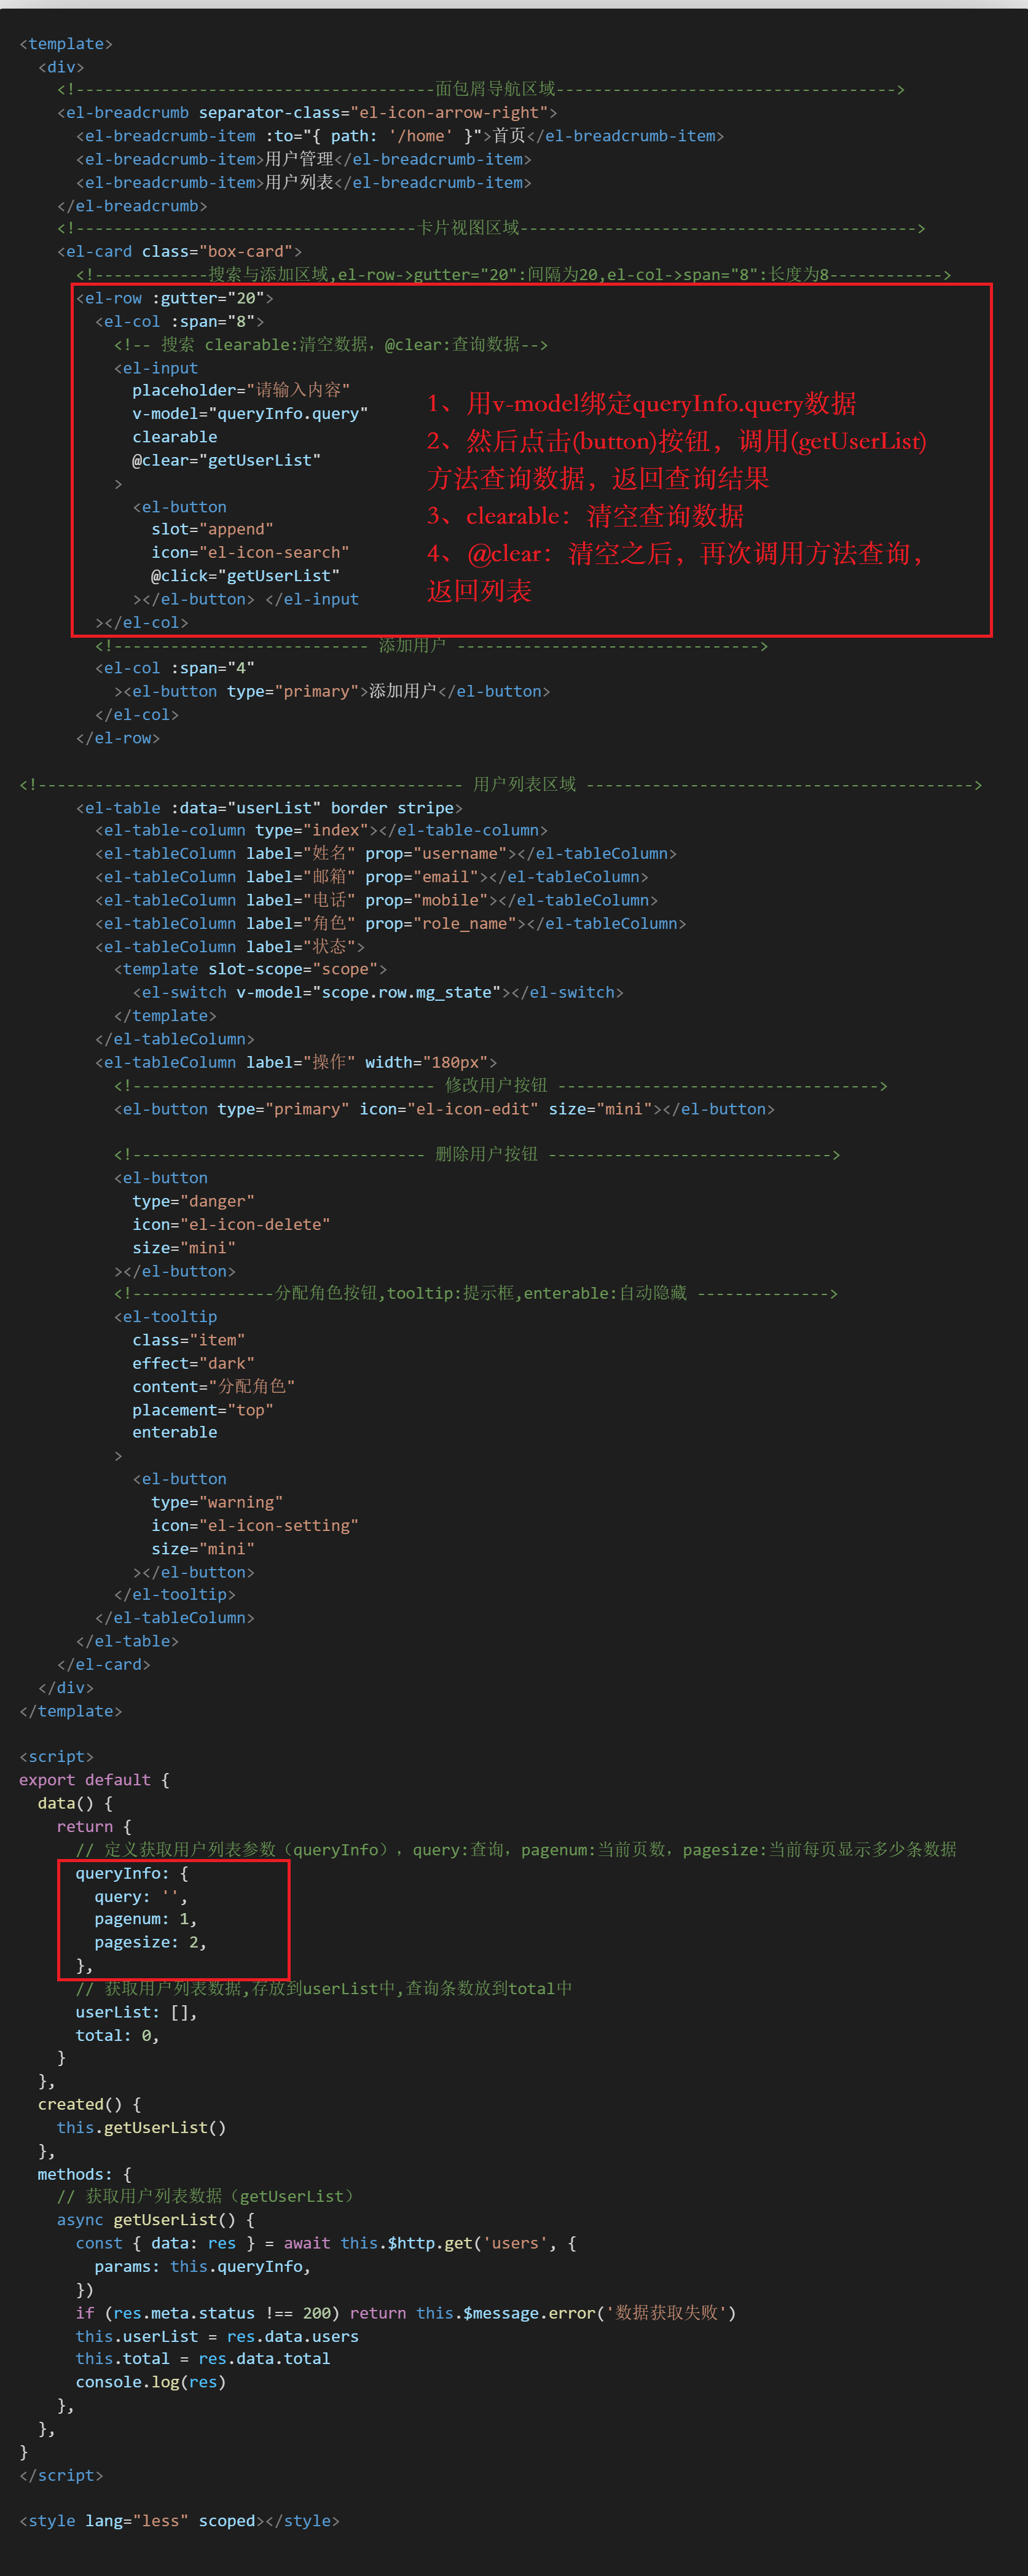
Task: Click the await this.$http.get('users' line
Action: (326, 2244)
